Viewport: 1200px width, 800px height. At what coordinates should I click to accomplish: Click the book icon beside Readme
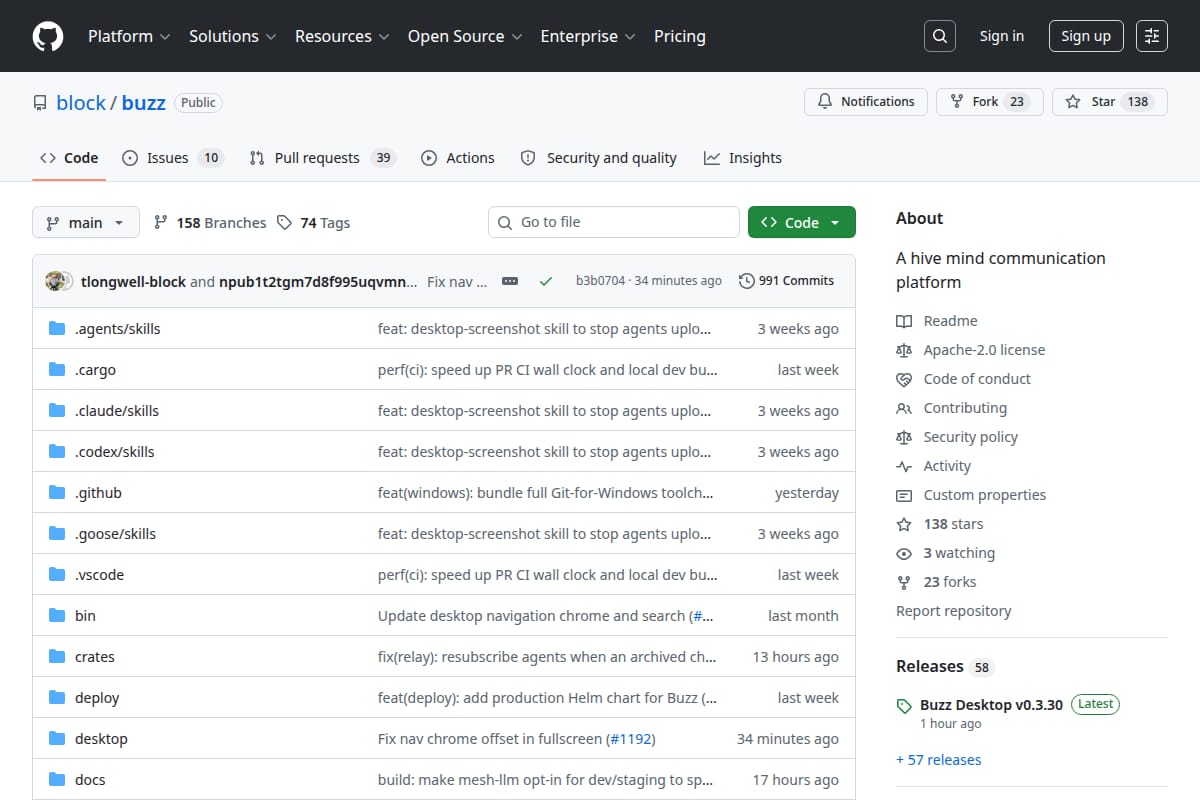(x=904, y=321)
